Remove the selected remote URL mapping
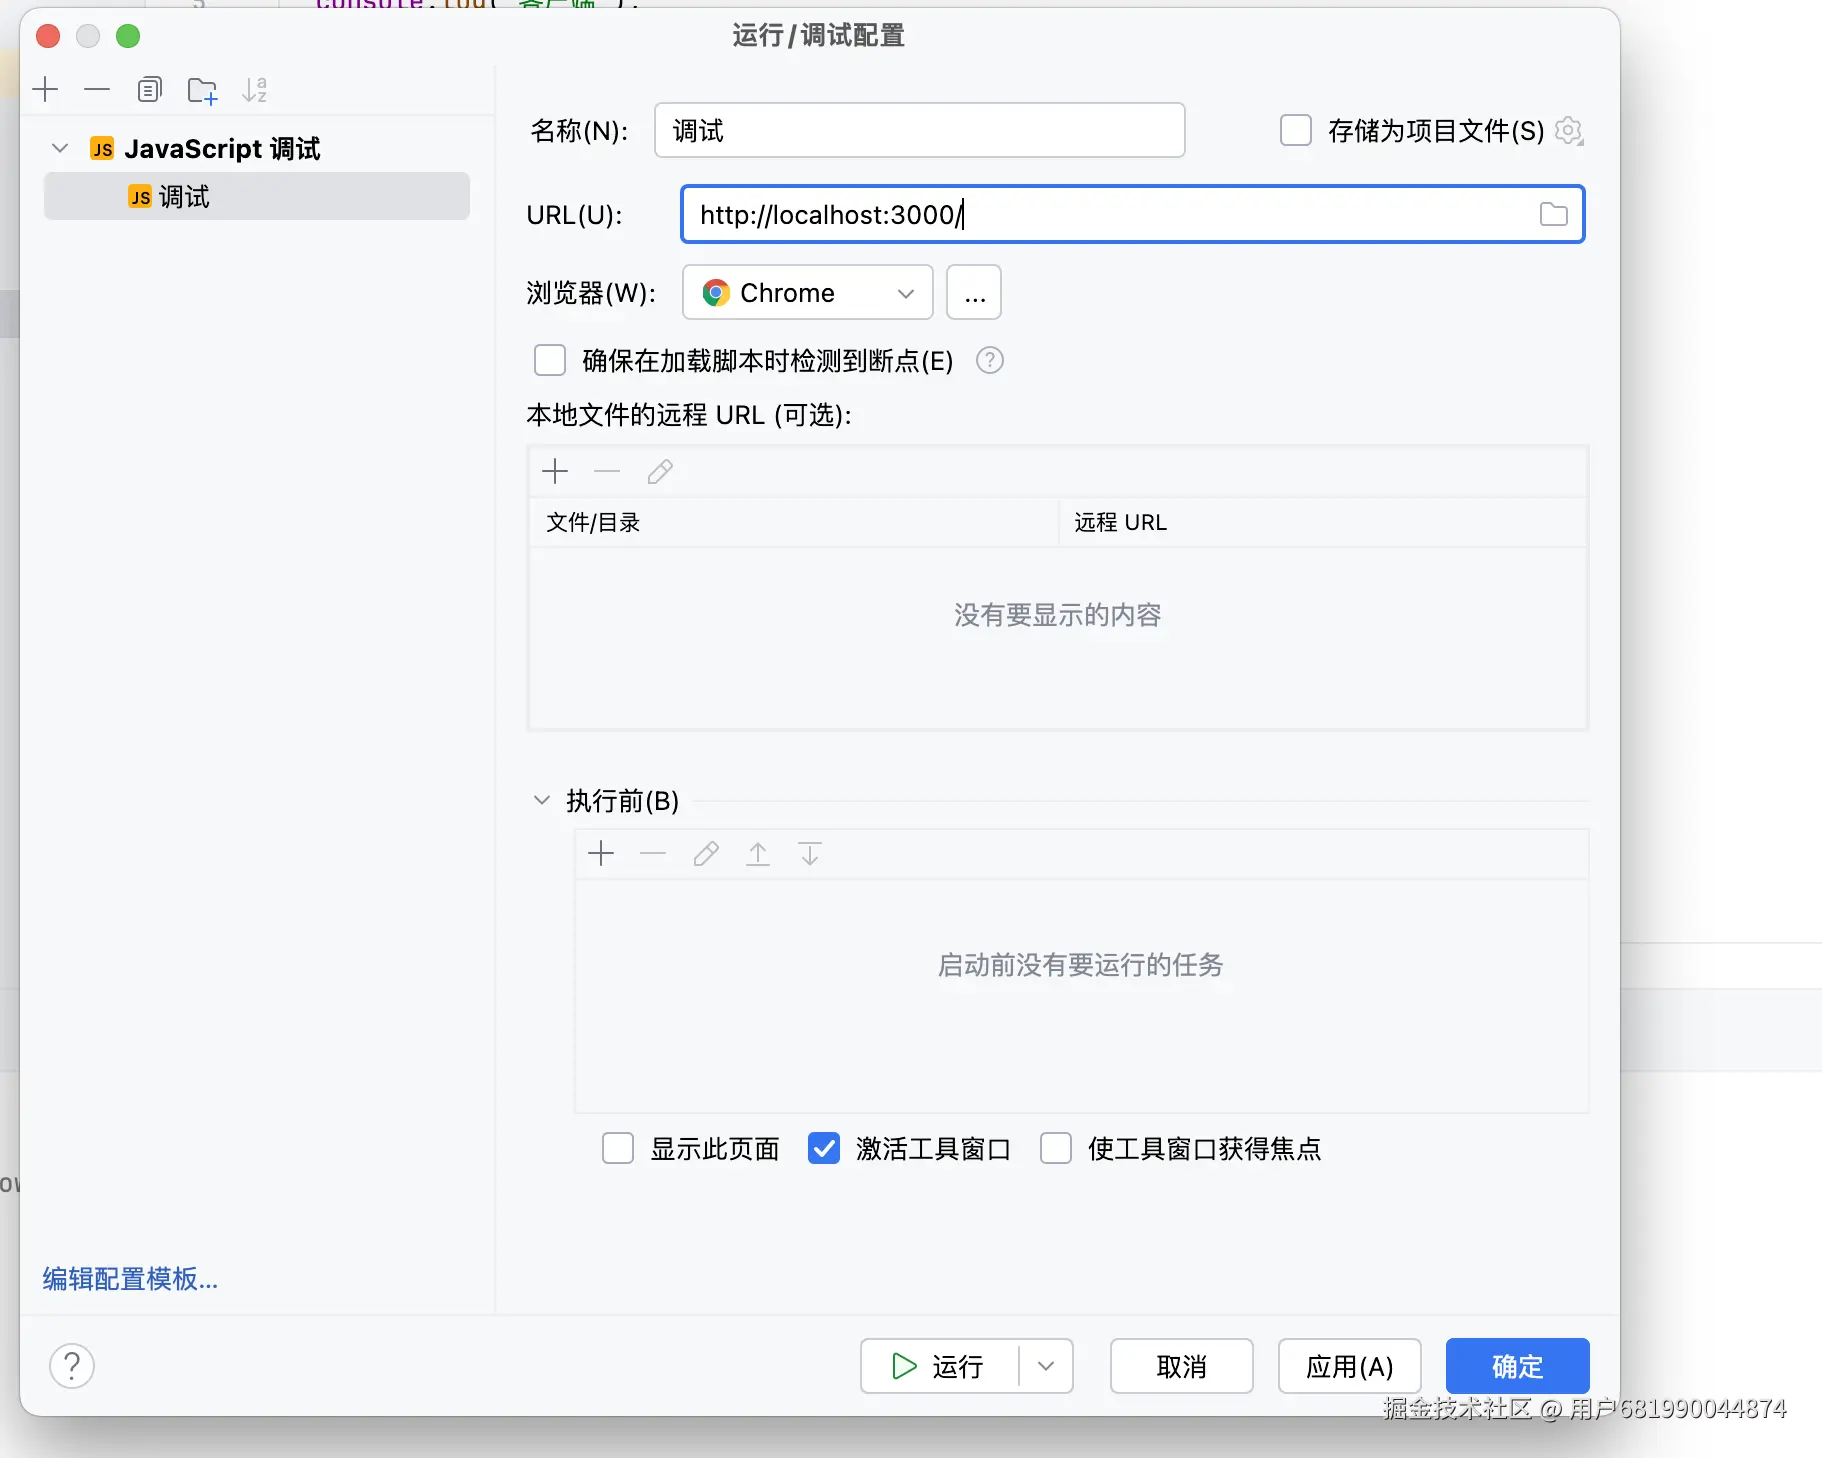 (x=607, y=471)
